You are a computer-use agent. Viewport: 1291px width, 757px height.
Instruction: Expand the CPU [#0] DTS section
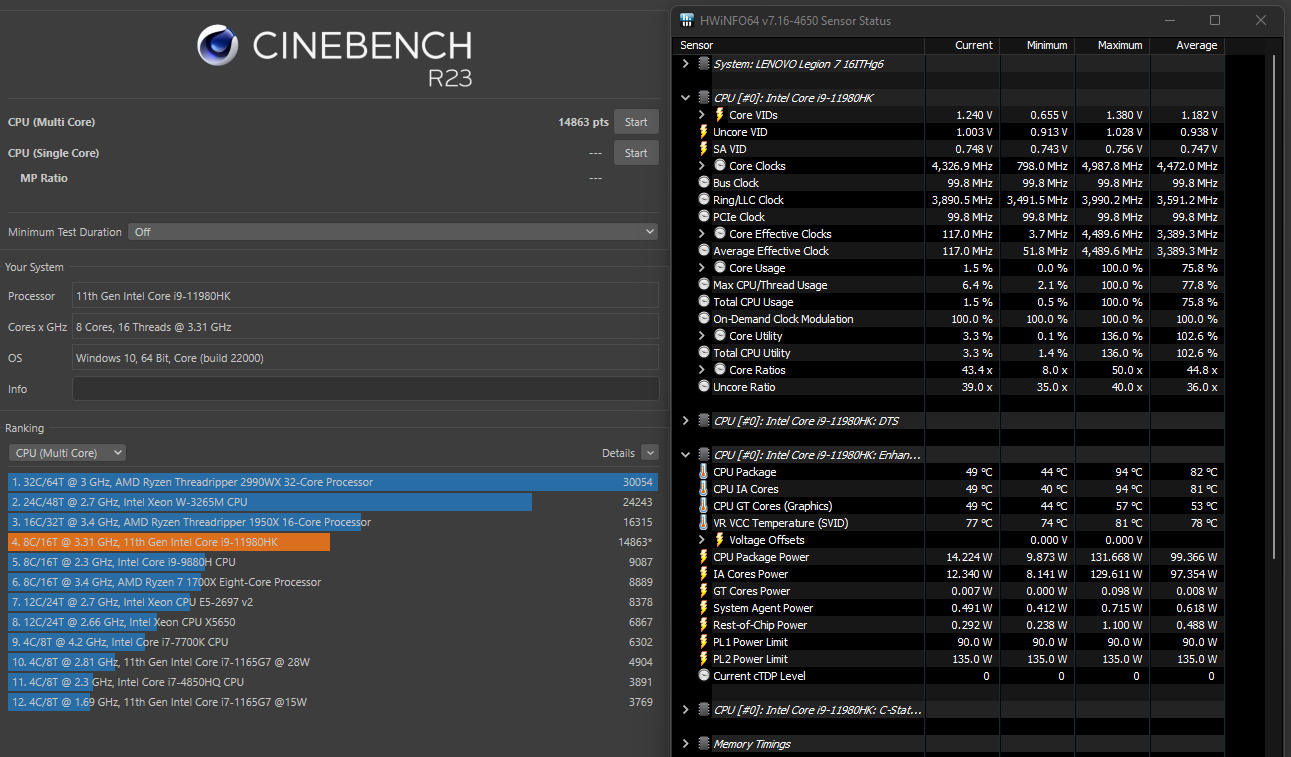coord(685,421)
